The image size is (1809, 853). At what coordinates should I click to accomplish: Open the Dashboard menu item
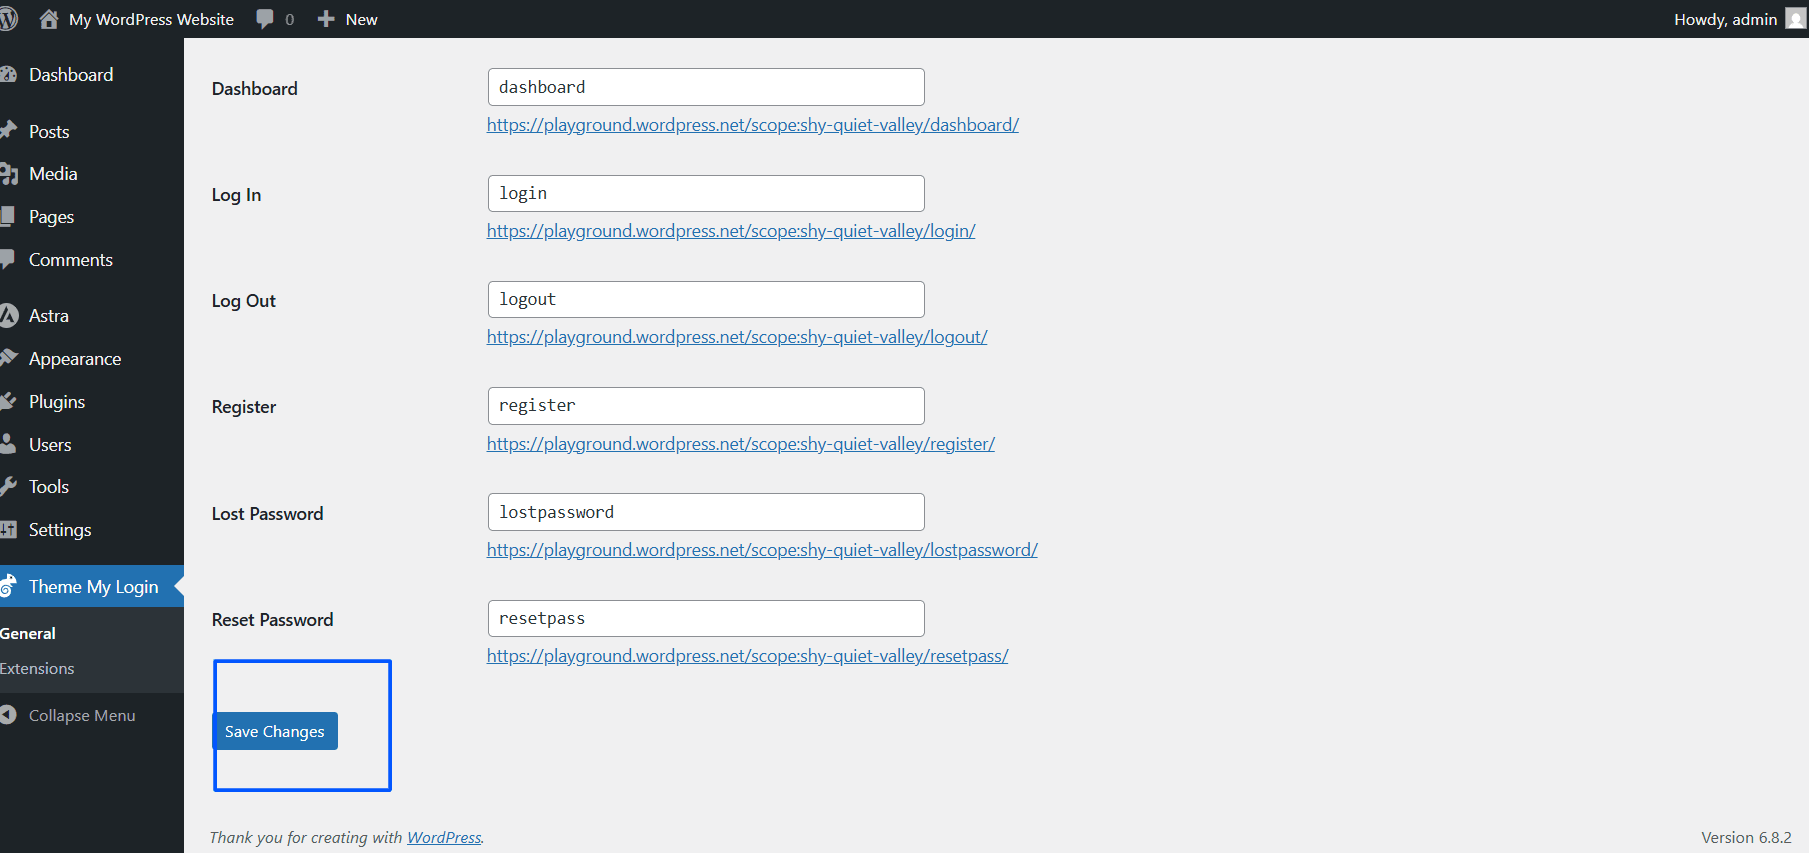[x=71, y=74]
